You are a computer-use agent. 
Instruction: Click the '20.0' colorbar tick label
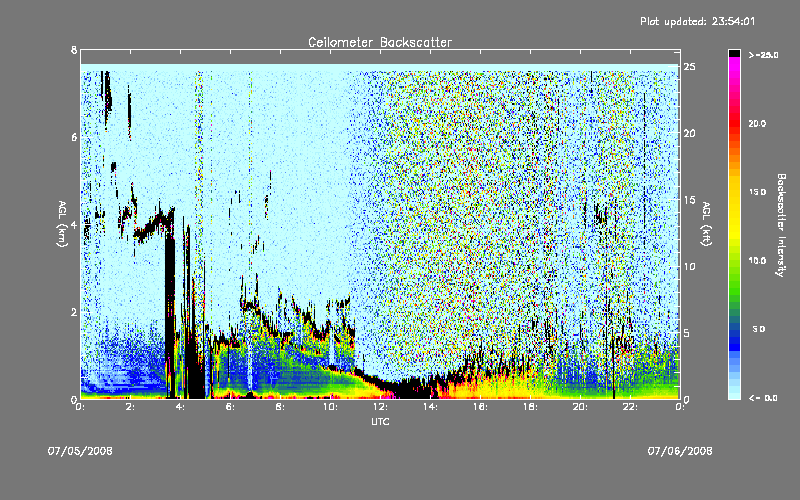point(757,123)
